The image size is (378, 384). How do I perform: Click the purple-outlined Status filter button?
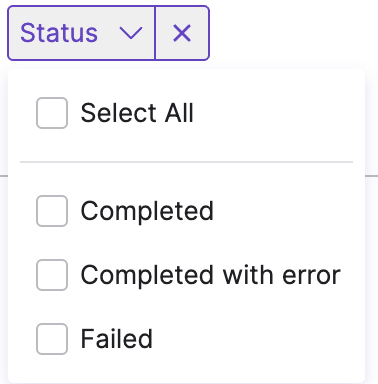tap(81, 33)
